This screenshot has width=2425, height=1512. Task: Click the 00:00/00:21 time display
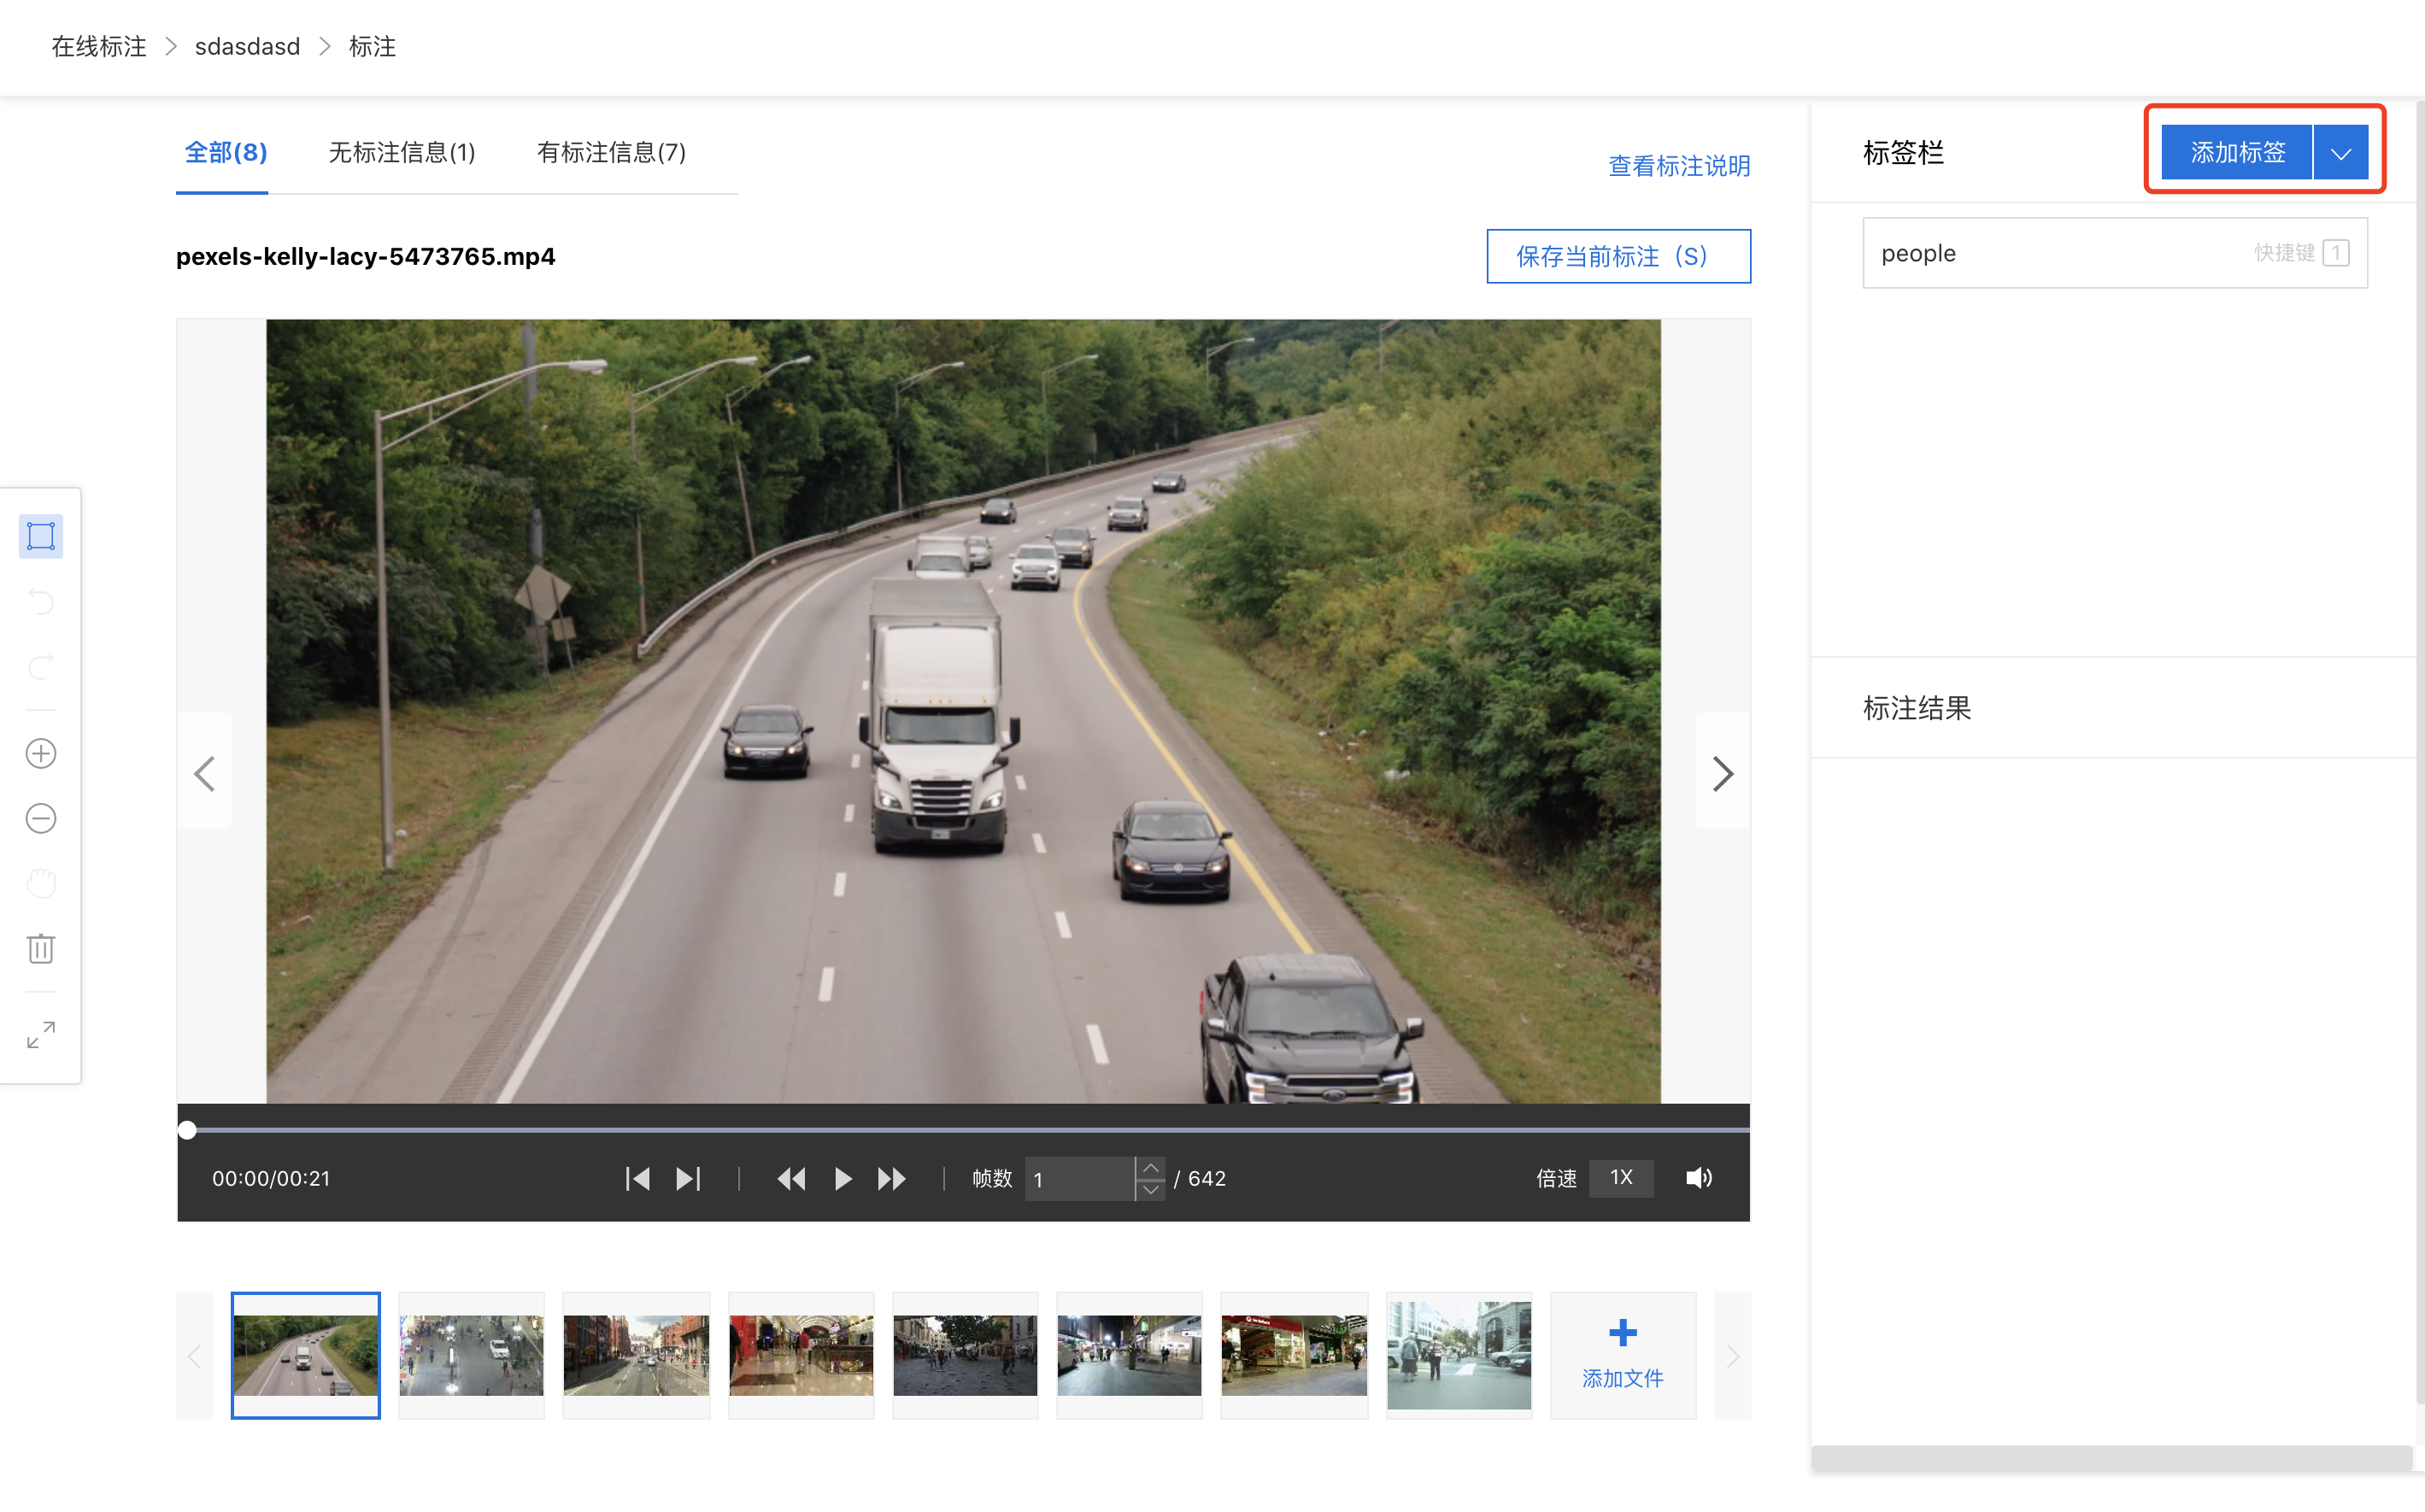[271, 1178]
